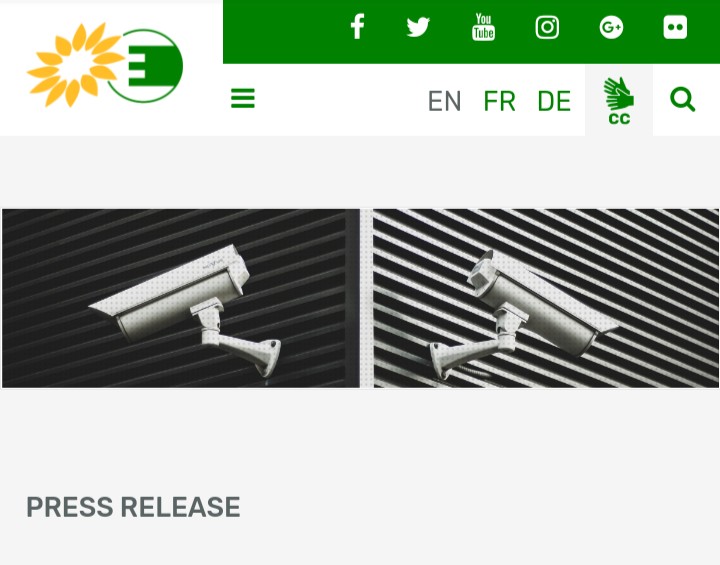Screen dimensions: 720x565
Task: Switch language to DE
Action: tap(554, 101)
